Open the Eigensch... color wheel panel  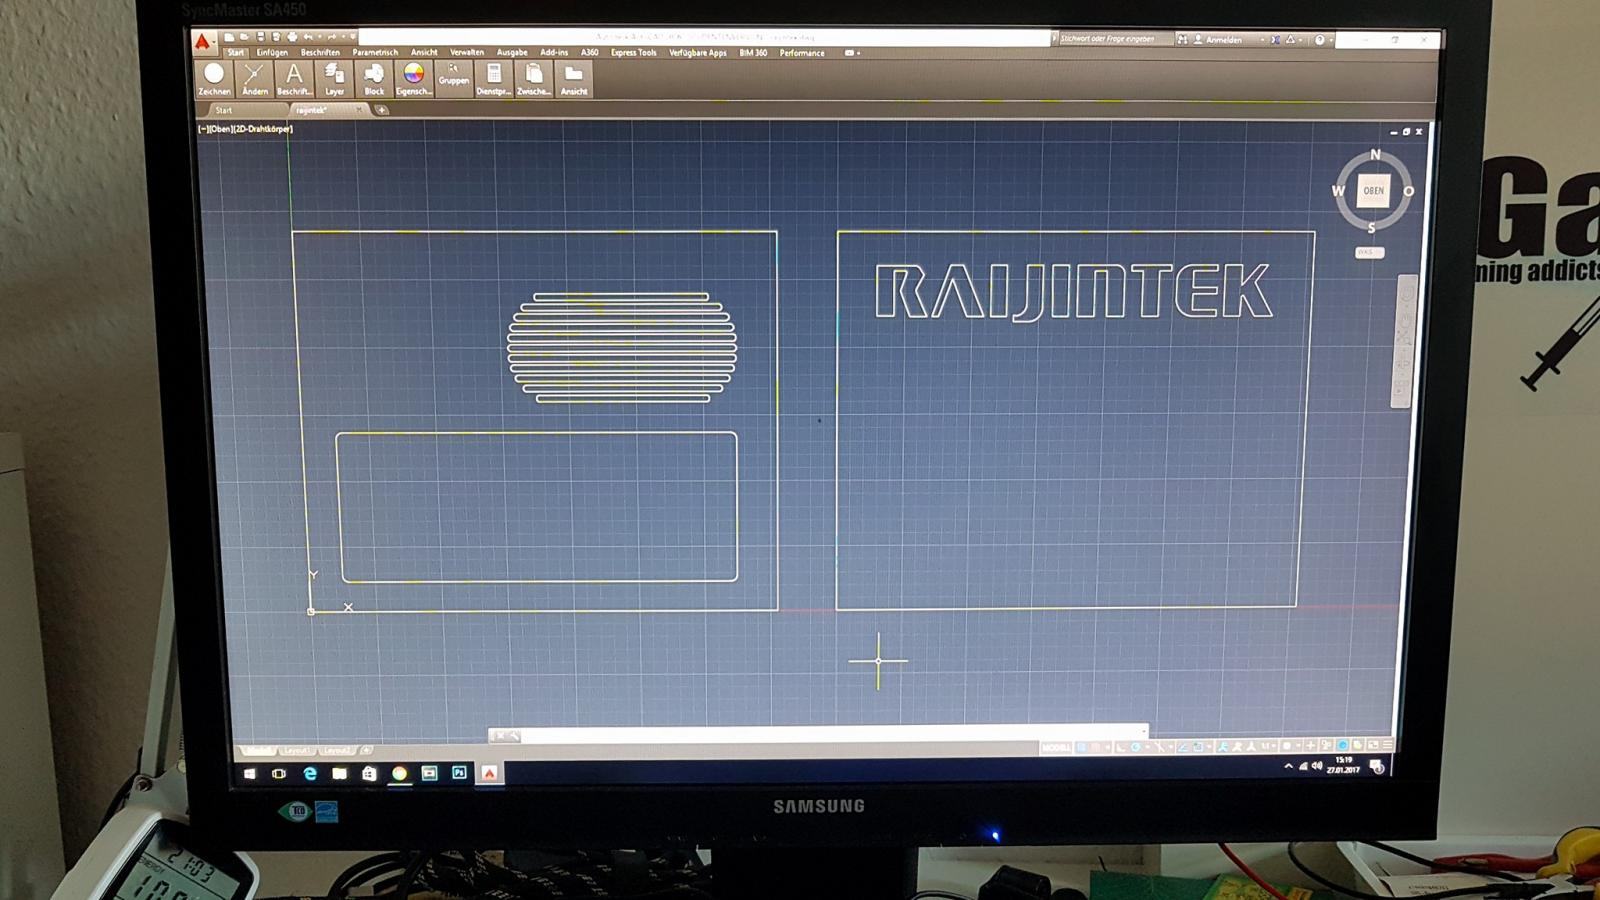(x=413, y=79)
